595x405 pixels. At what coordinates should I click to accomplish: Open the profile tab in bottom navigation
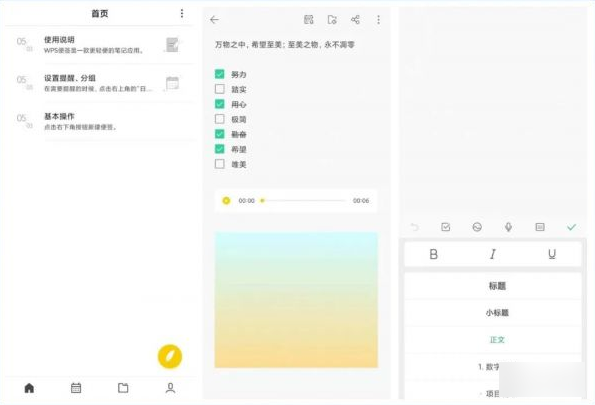point(170,388)
